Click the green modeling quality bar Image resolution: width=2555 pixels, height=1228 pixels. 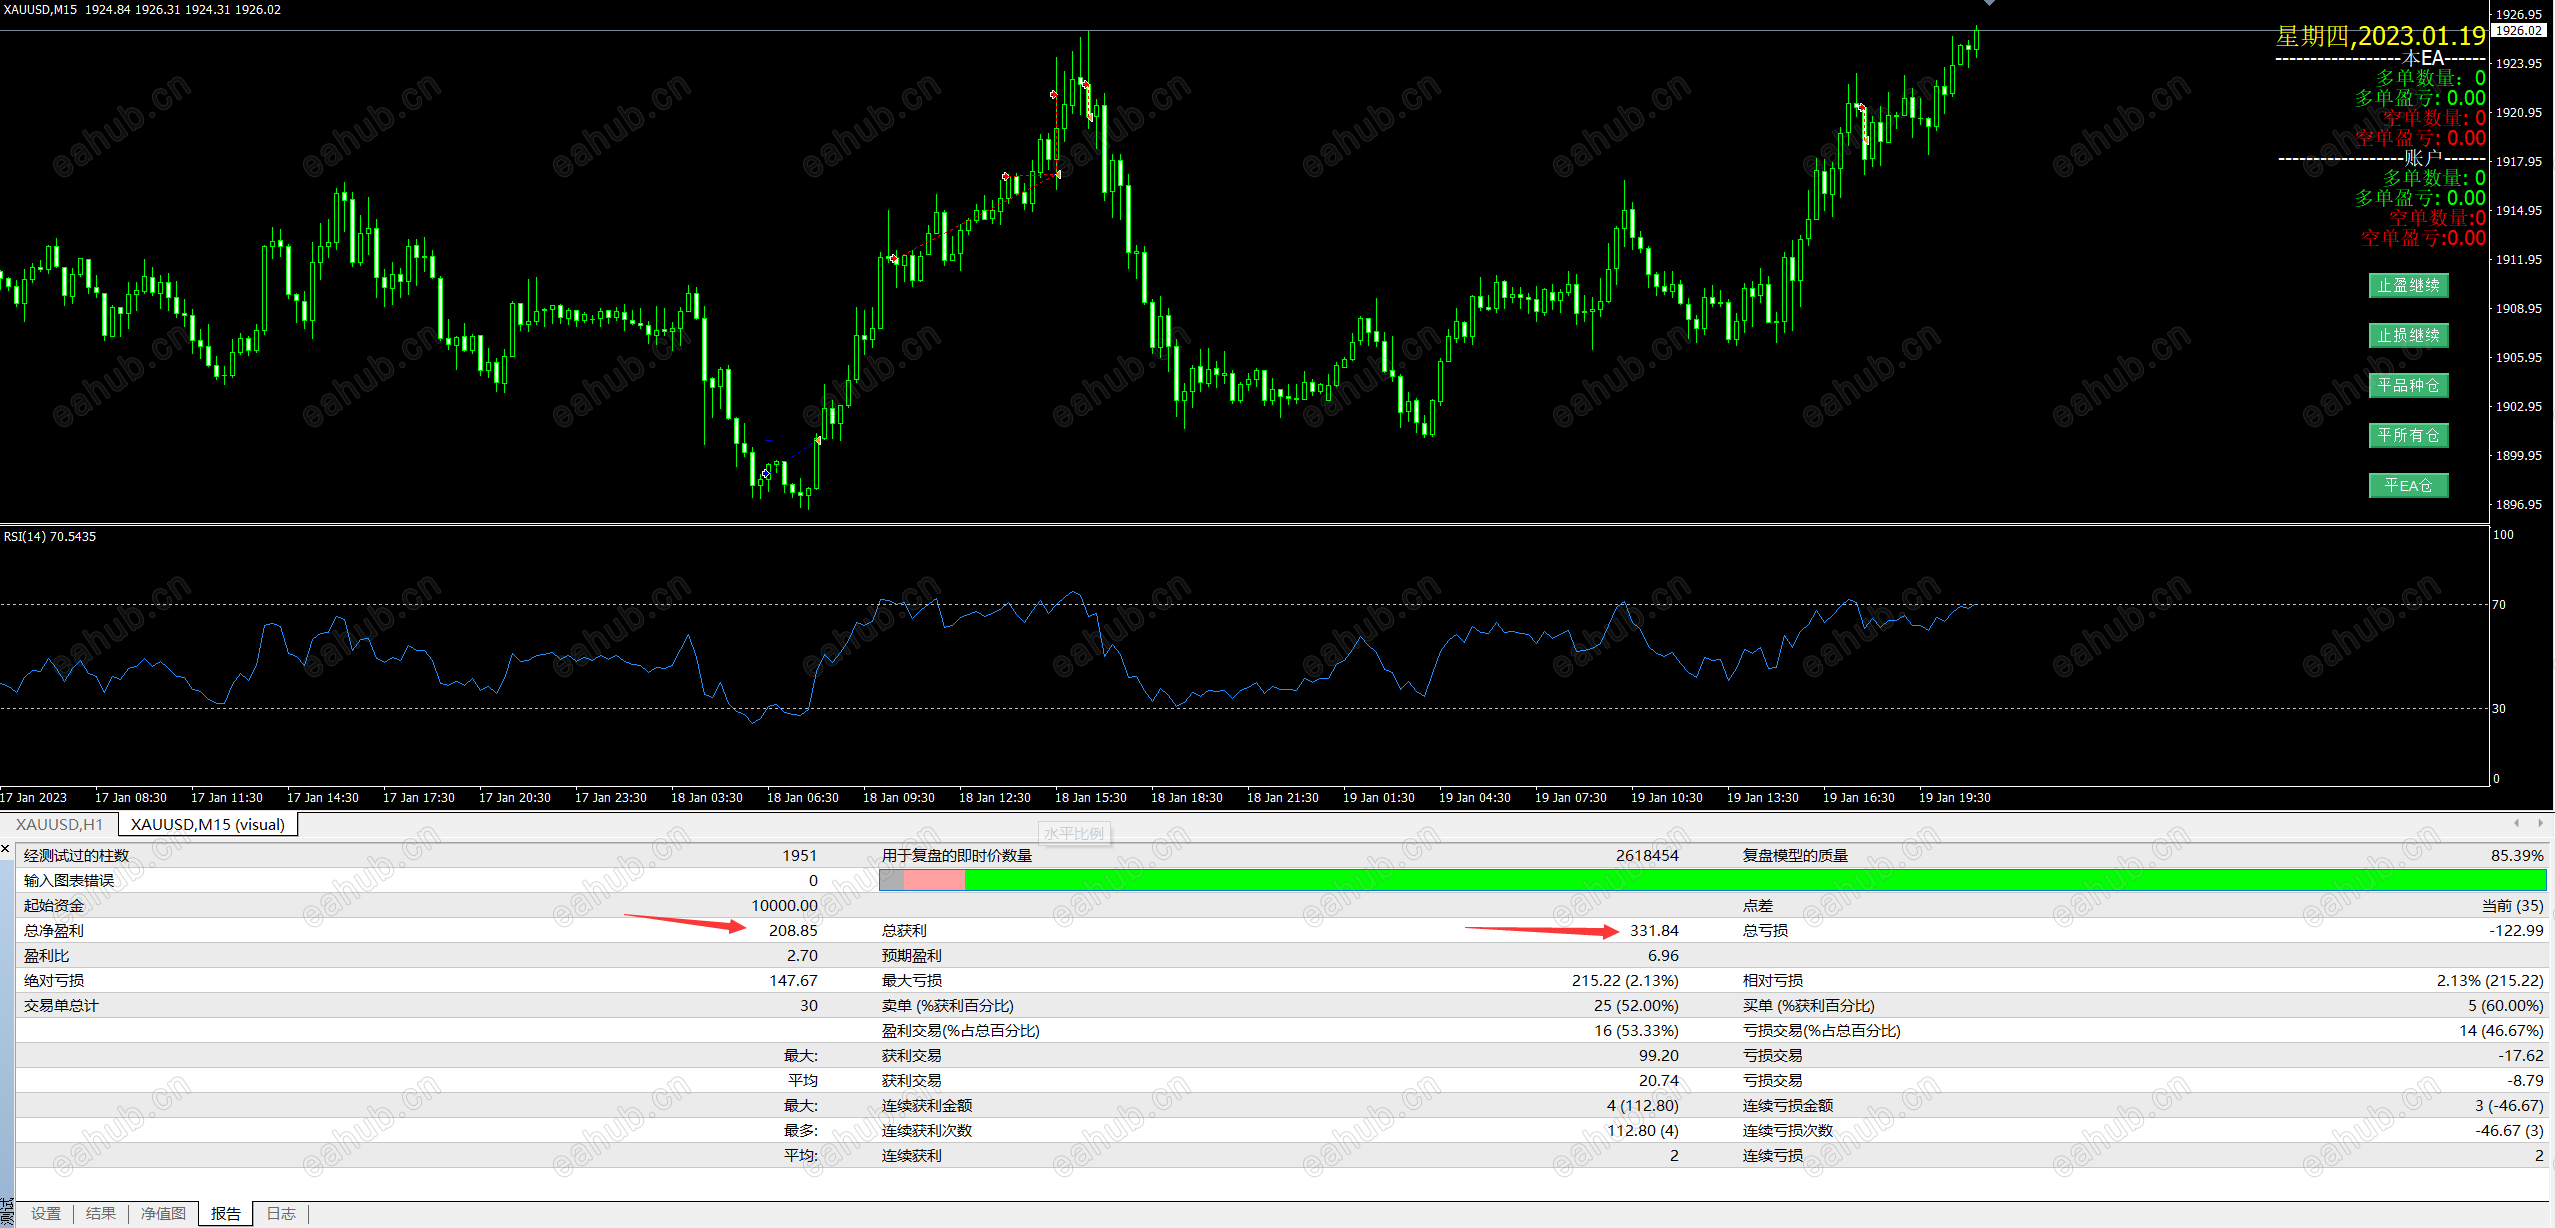tap(1755, 880)
